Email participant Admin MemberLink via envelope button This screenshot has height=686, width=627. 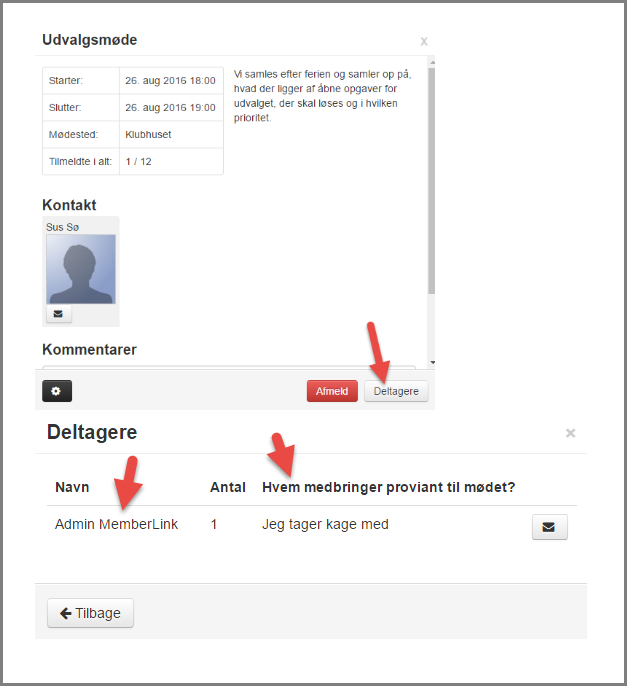click(x=549, y=526)
